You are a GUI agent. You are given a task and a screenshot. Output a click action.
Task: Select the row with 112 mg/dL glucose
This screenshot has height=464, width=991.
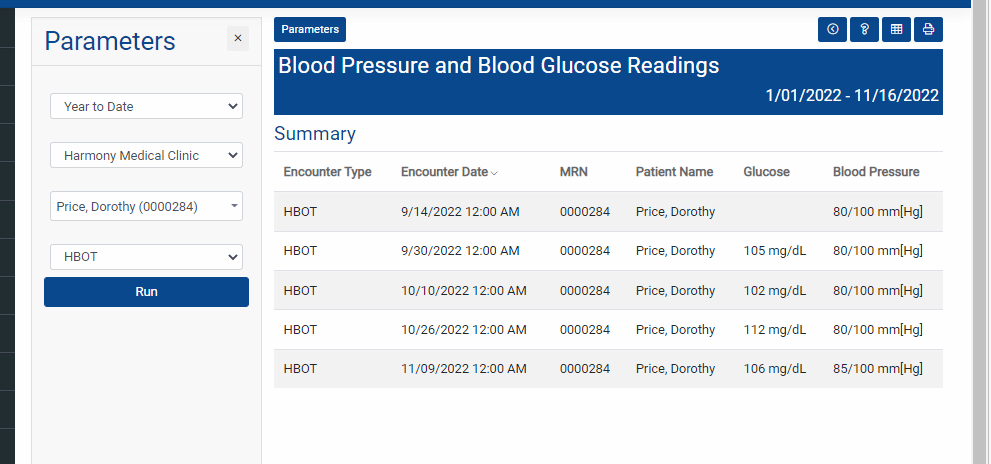click(608, 329)
